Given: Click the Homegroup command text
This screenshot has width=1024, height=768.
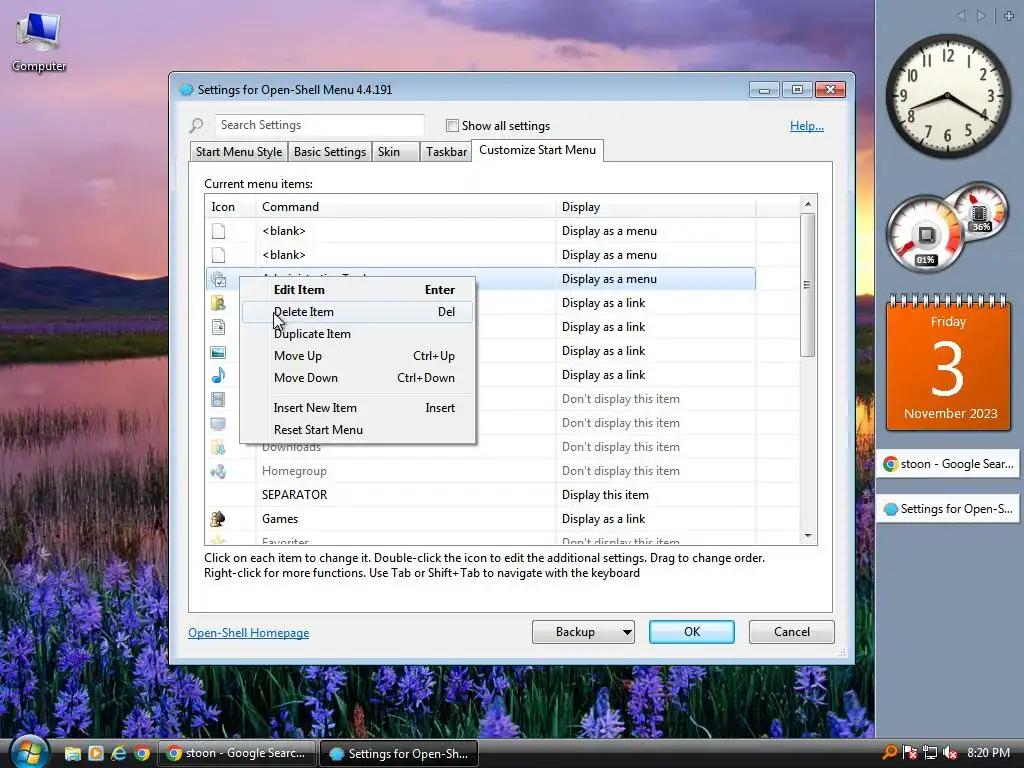Looking at the screenshot, I should [294, 471].
